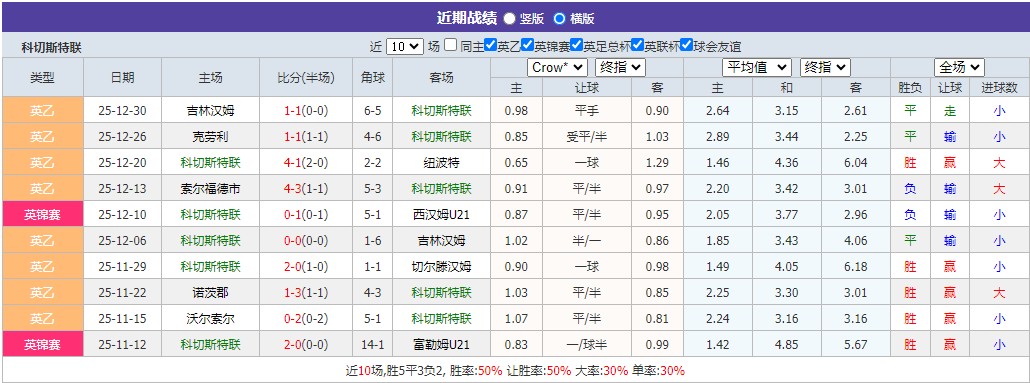Click handicap 一/球半
Viewport: 1030px width, 383px height.
(x=587, y=345)
